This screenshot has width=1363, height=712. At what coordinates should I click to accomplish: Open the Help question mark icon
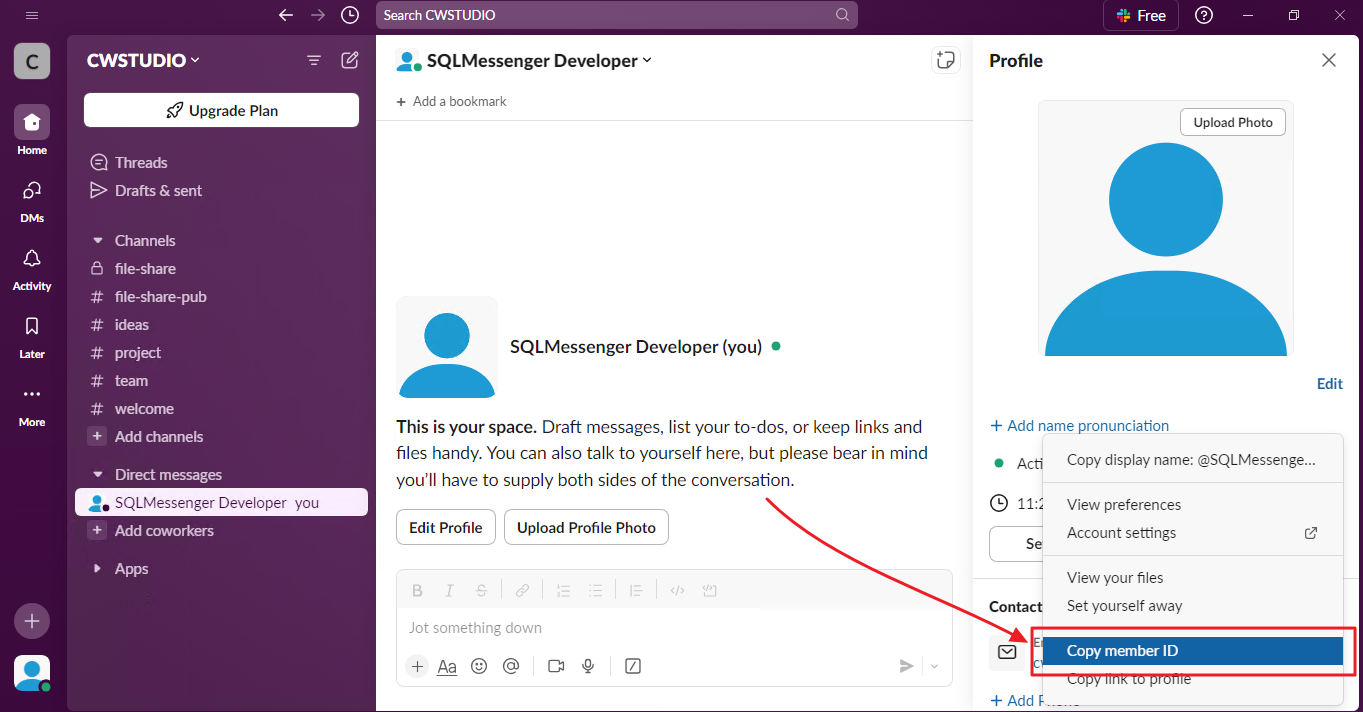(x=1204, y=15)
